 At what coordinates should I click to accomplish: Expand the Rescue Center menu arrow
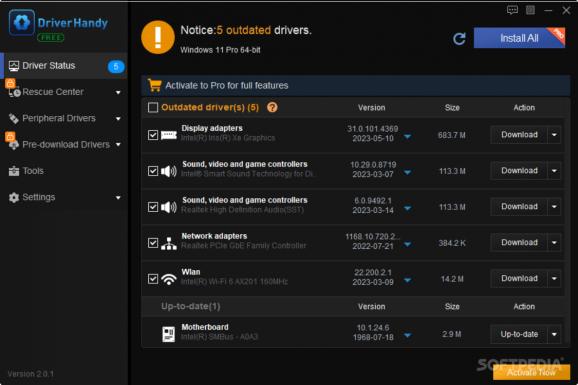pos(118,92)
